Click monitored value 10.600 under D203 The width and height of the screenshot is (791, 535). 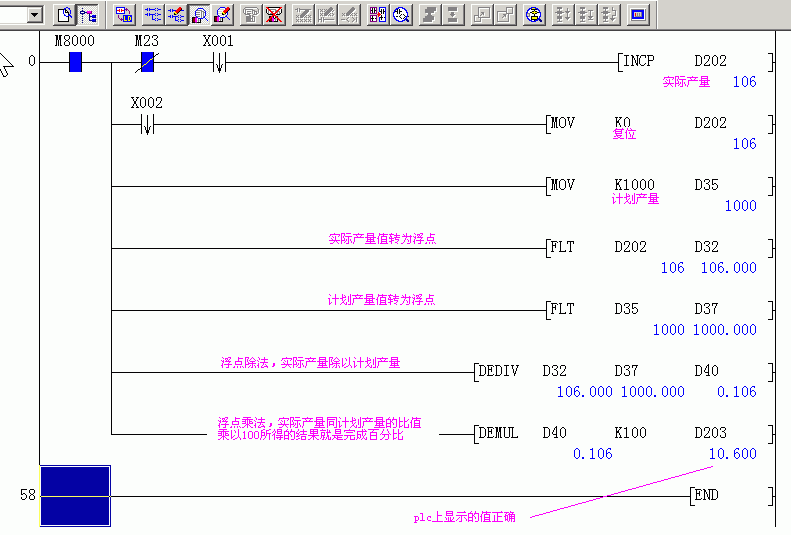point(732,454)
